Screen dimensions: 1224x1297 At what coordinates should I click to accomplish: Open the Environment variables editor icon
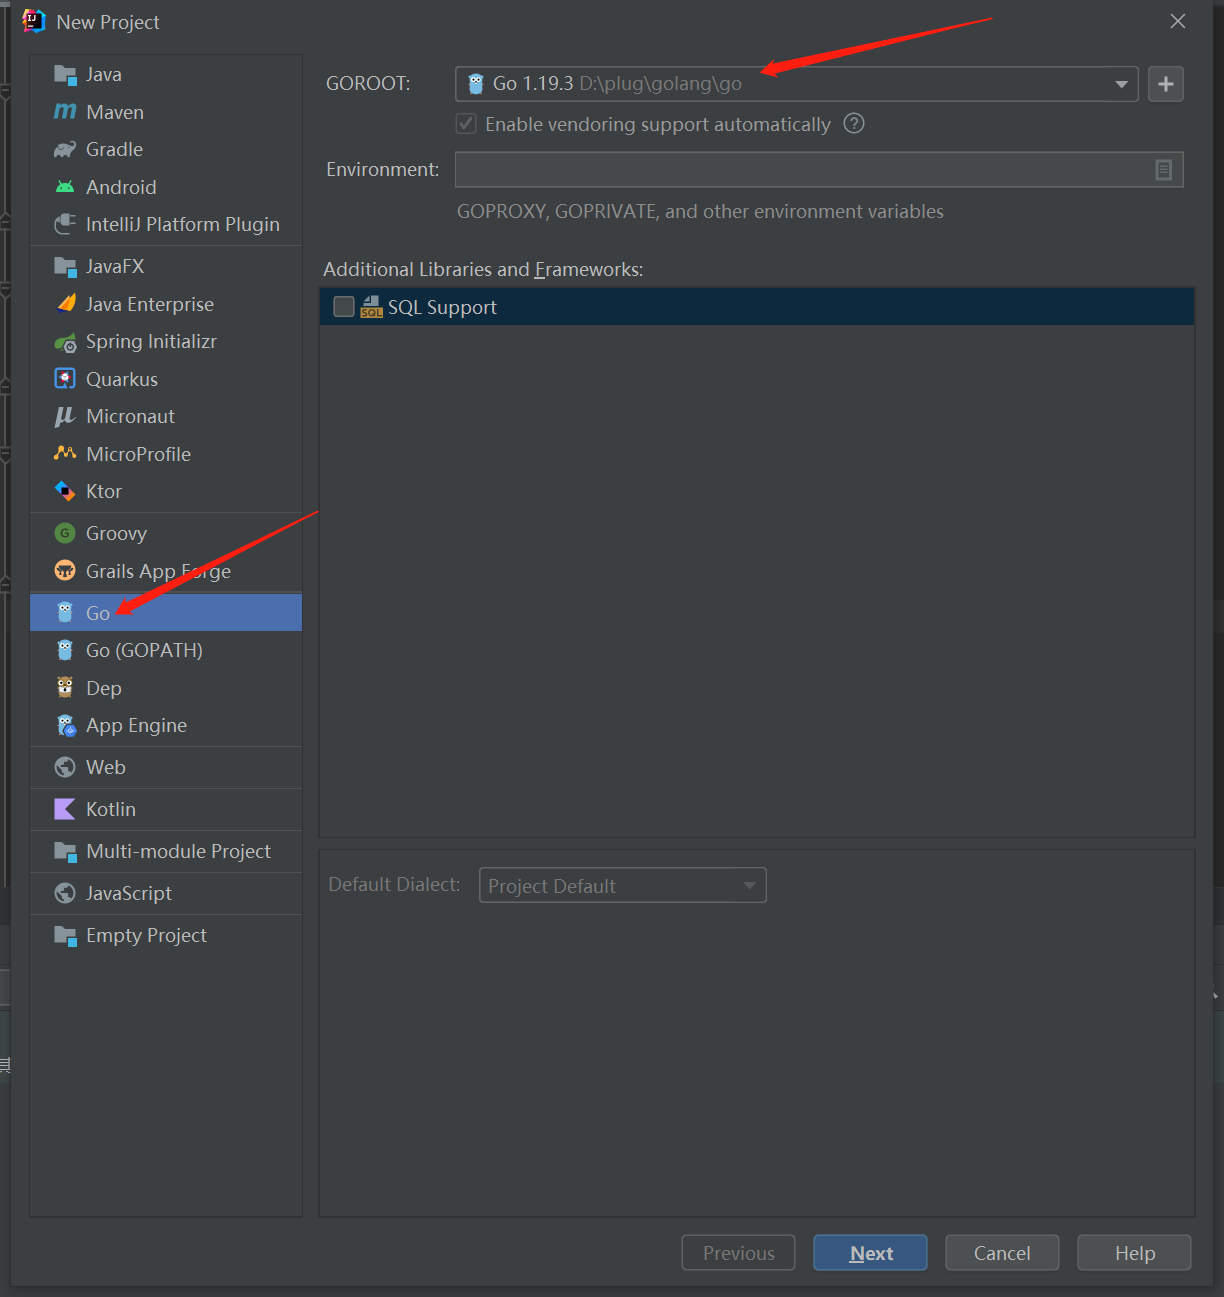[x=1164, y=170]
